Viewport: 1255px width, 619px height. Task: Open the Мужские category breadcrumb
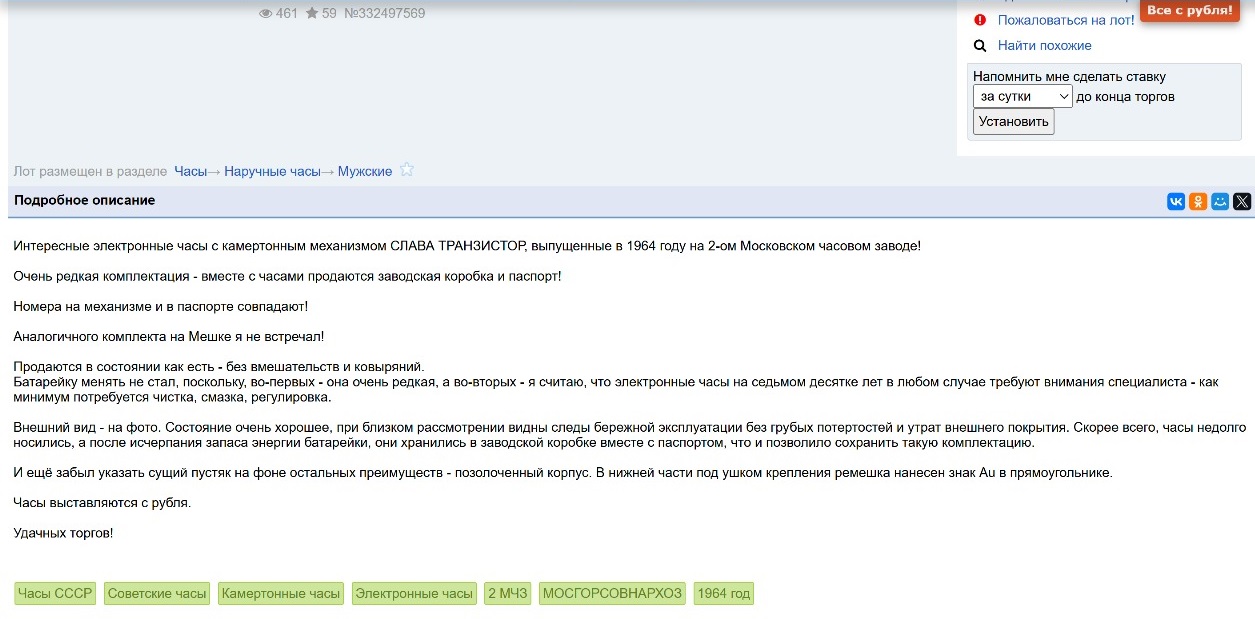[x=364, y=171]
